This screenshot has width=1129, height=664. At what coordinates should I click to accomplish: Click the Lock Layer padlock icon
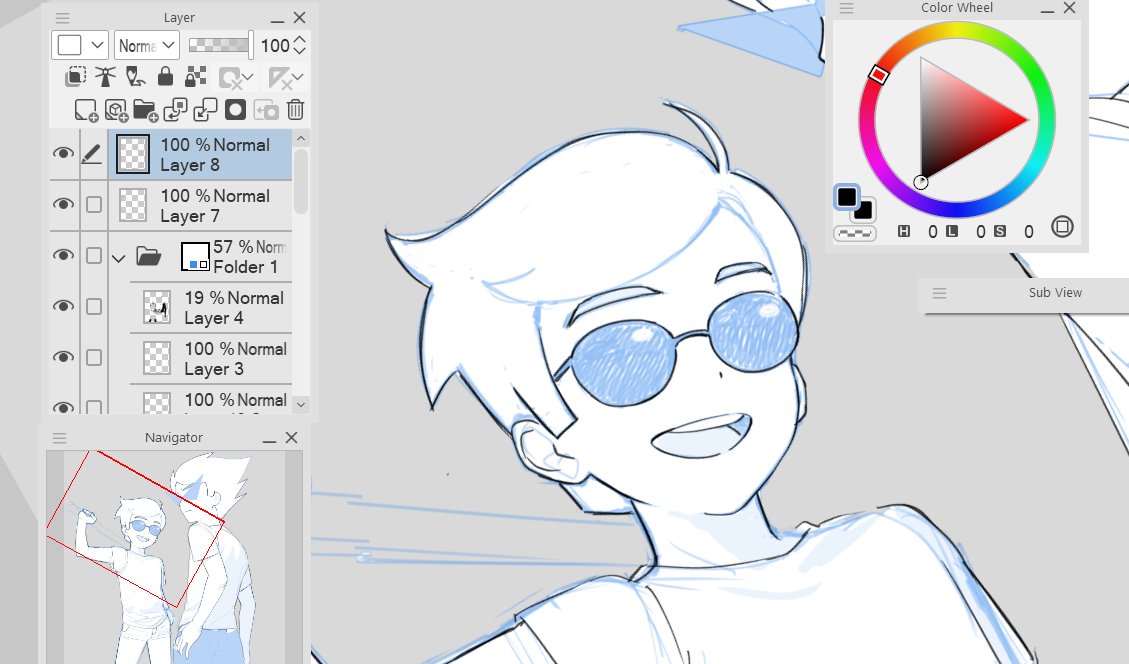click(x=165, y=76)
